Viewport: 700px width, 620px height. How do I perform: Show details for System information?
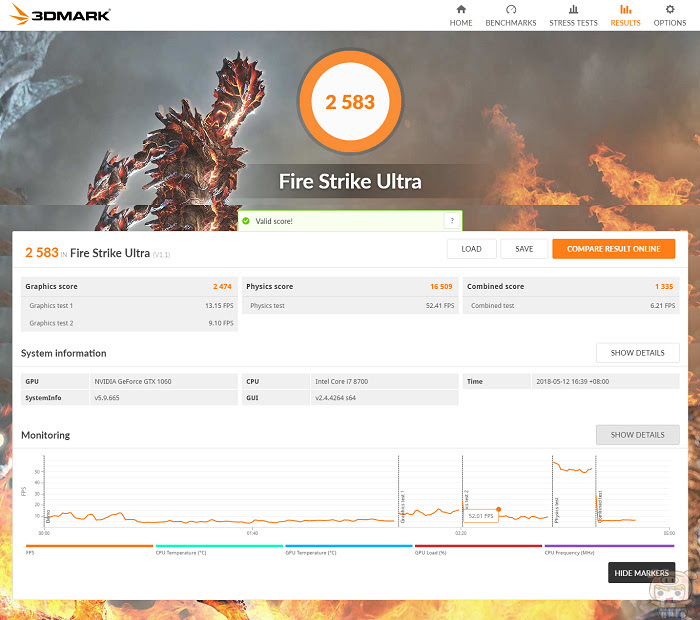point(638,353)
